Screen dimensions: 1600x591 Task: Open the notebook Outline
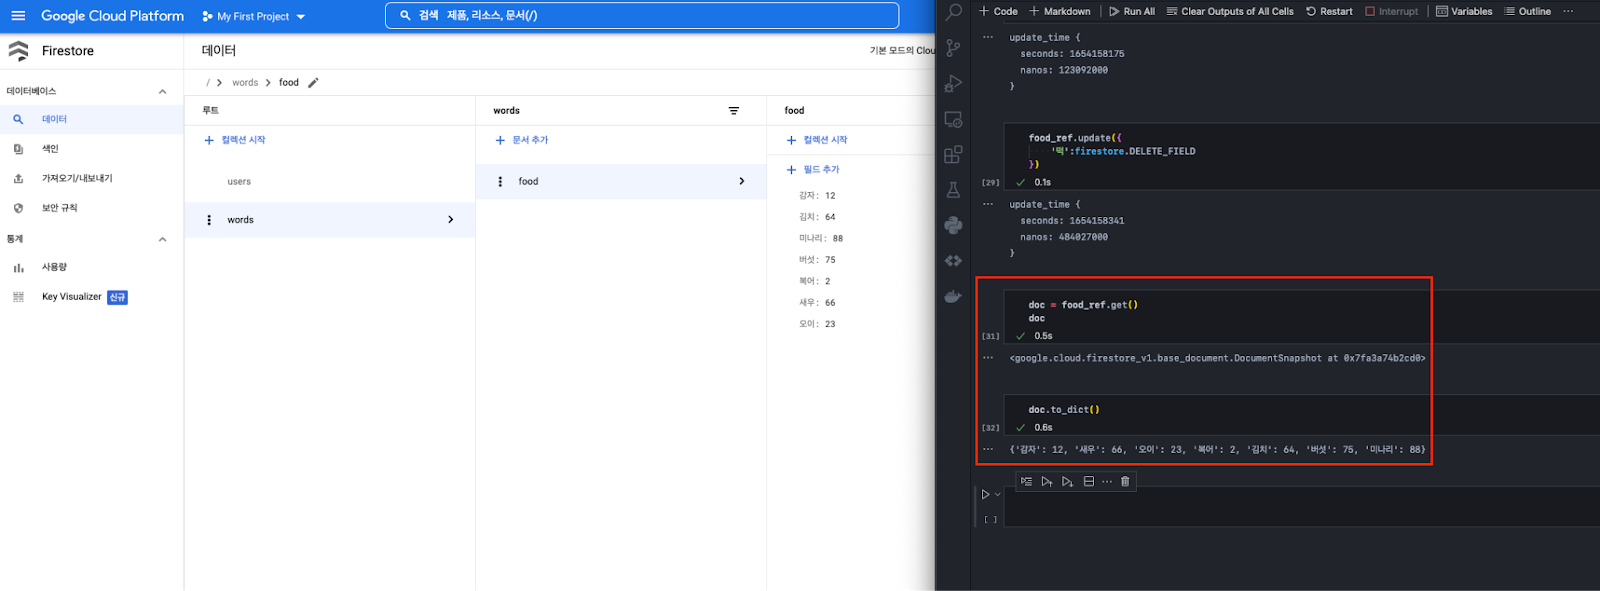[1528, 12]
